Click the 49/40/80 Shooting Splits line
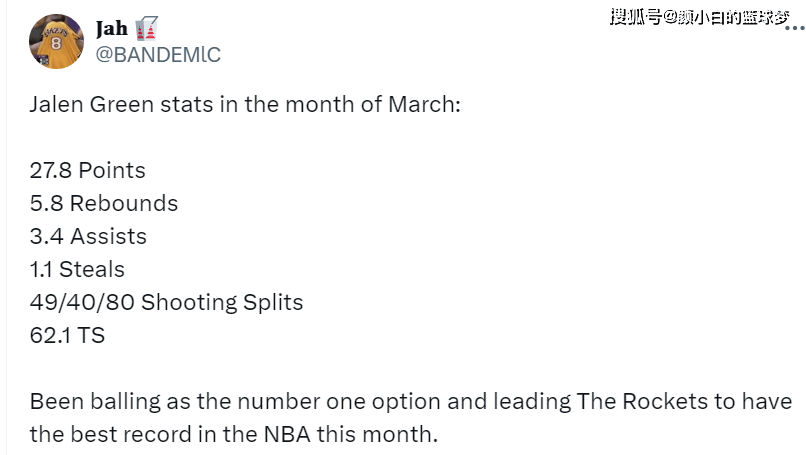The image size is (806, 455). 166,302
